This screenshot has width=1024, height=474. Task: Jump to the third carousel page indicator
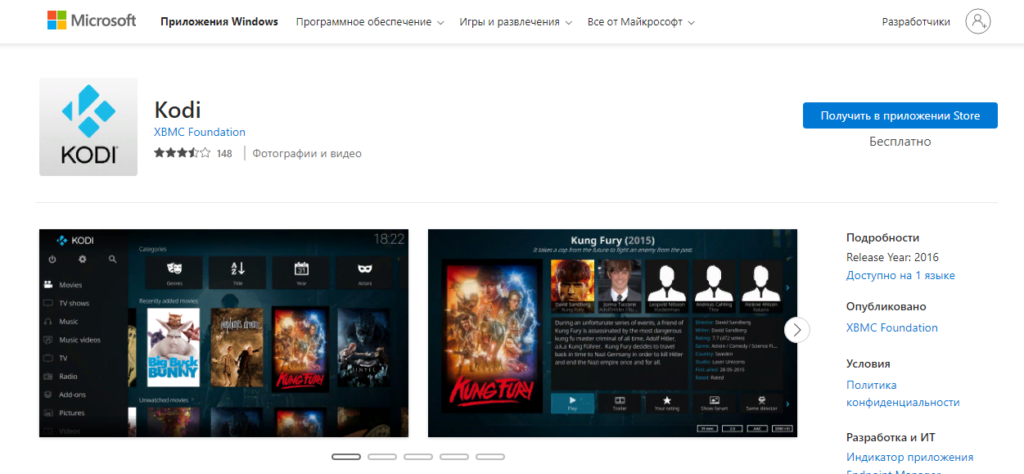(418, 456)
